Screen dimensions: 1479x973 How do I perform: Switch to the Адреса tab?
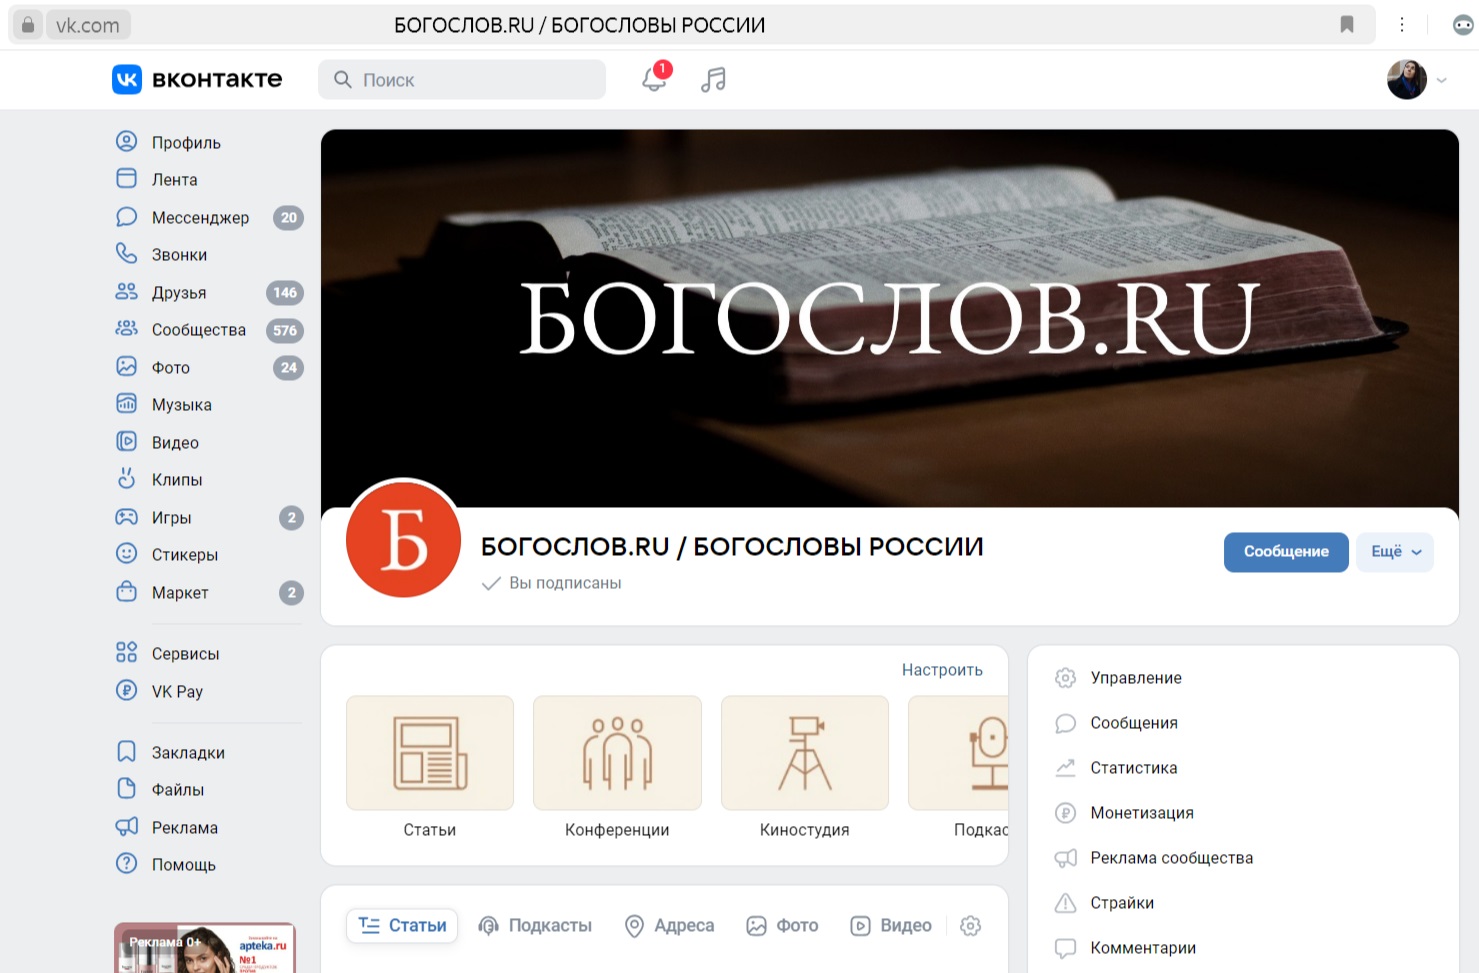coord(669,926)
